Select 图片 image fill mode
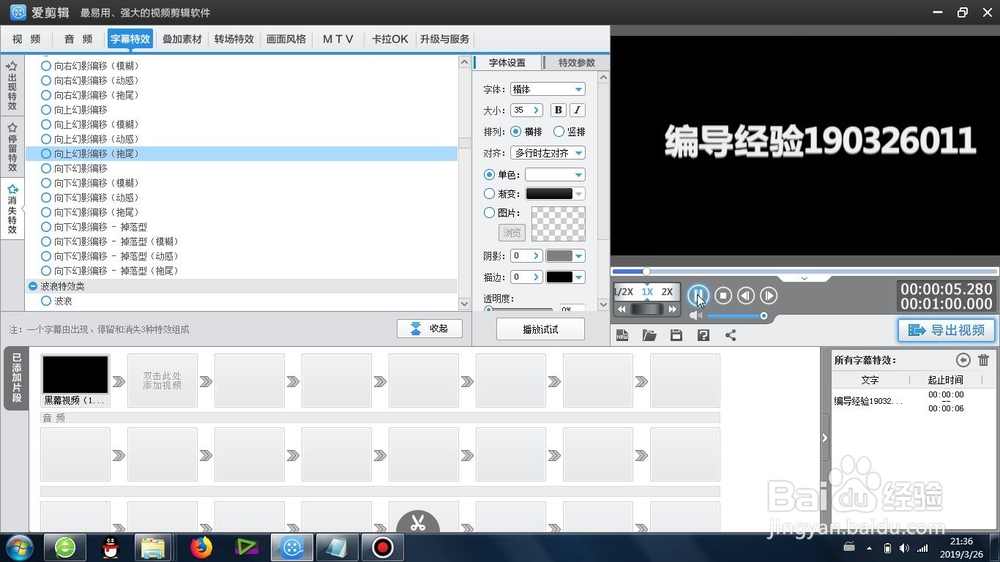 pos(489,212)
